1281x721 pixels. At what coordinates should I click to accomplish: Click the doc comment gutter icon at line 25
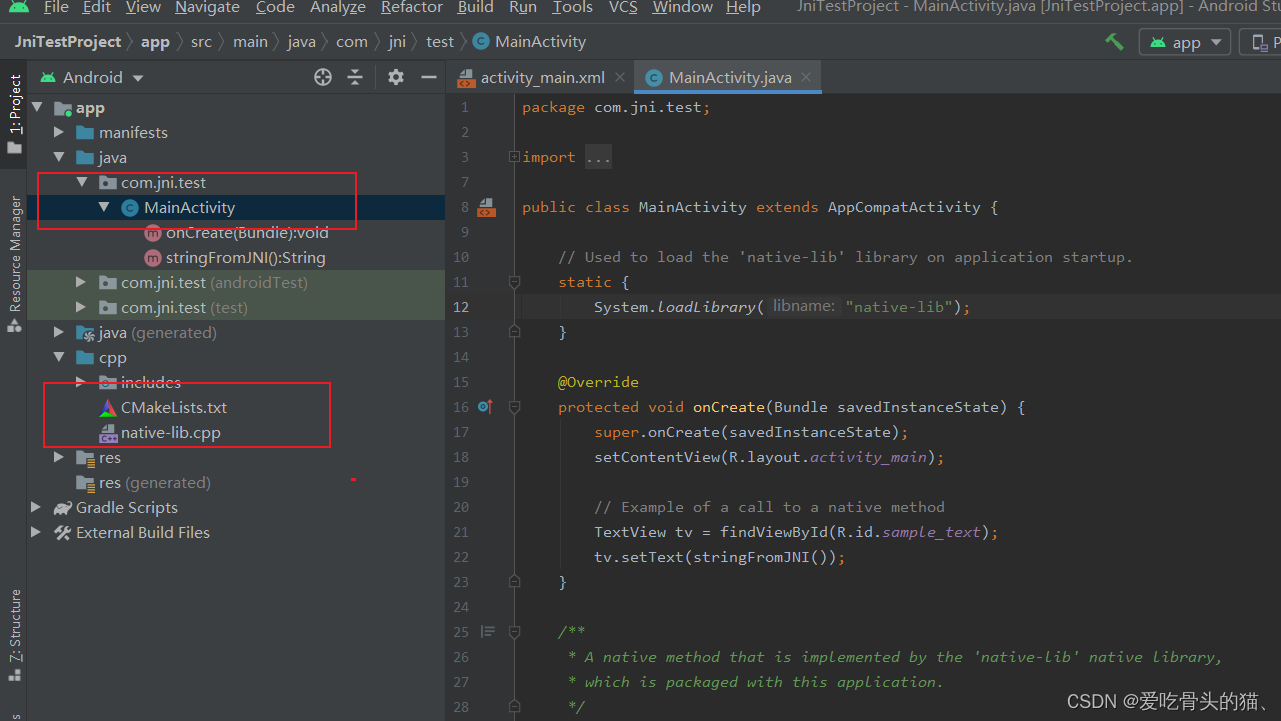pos(487,631)
